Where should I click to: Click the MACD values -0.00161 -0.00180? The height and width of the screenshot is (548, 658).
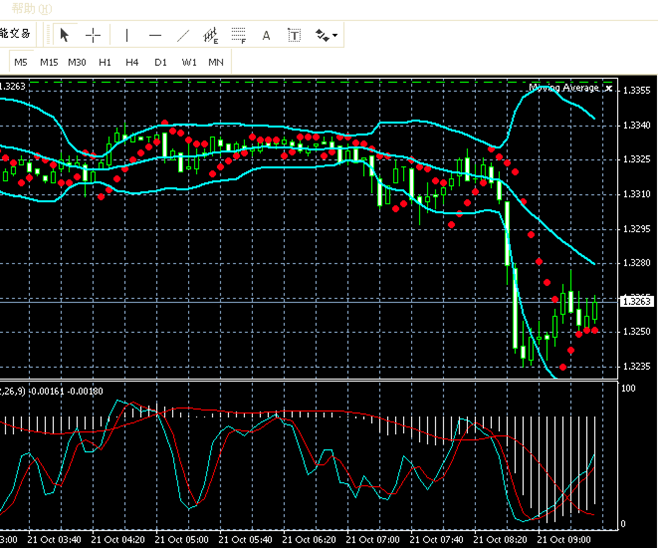[66, 391]
